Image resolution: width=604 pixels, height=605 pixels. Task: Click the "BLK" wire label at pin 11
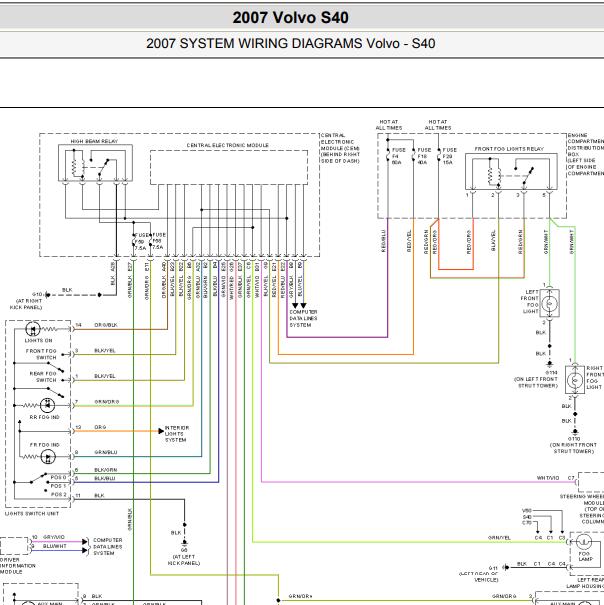[x=99, y=495]
